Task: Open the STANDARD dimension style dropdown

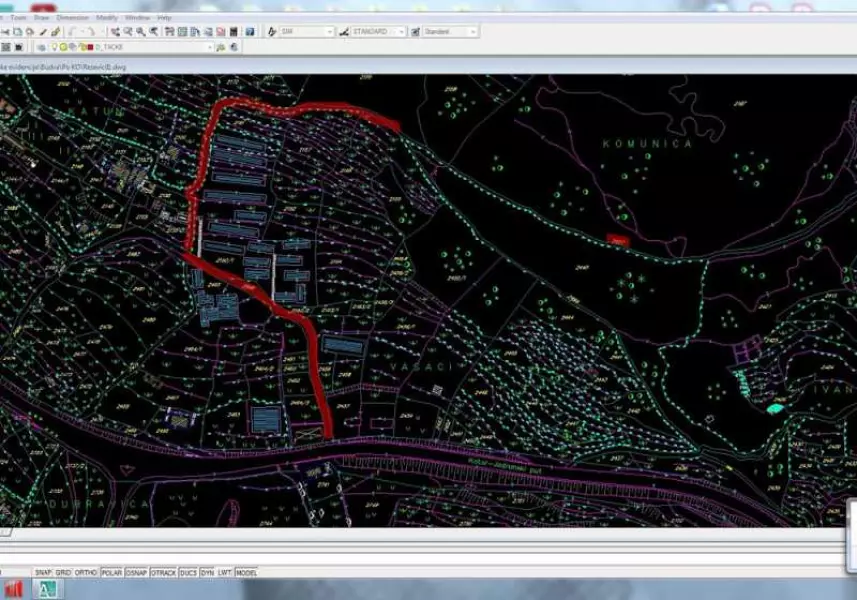Action: pyautogui.click(x=401, y=32)
